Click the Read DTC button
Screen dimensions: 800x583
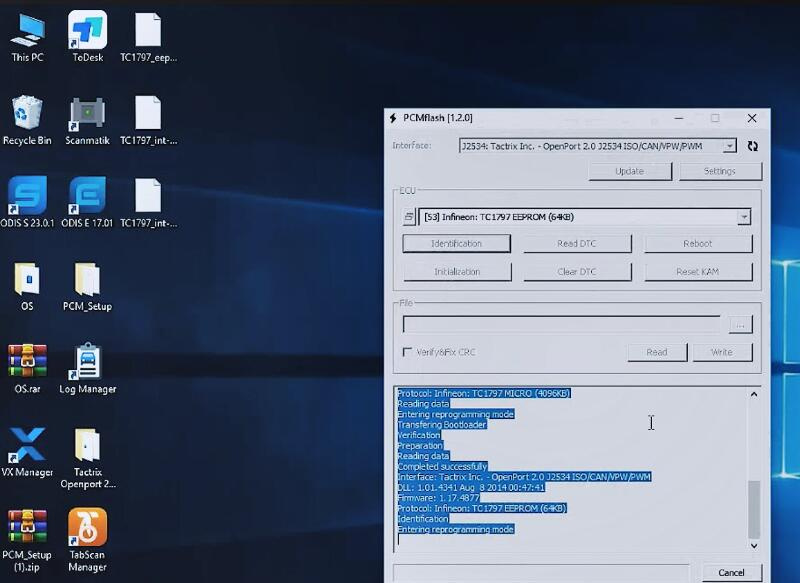coord(578,244)
